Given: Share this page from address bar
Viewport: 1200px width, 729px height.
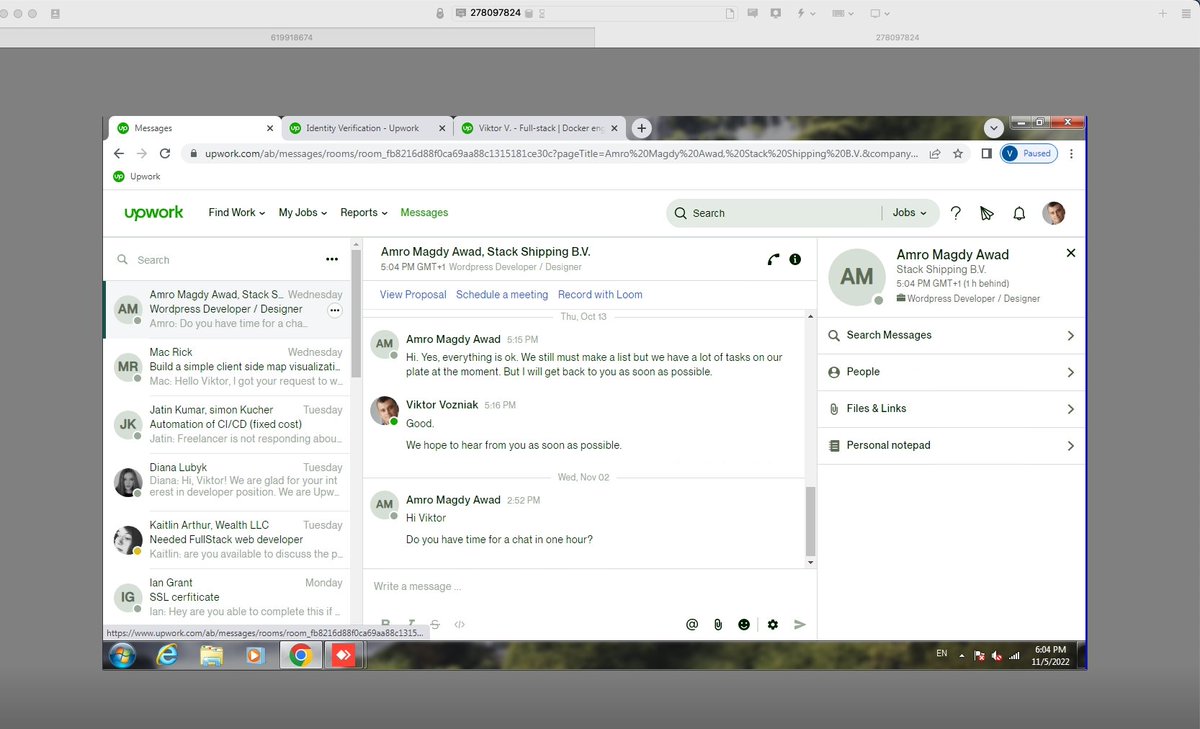Looking at the screenshot, I should point(935,154).
